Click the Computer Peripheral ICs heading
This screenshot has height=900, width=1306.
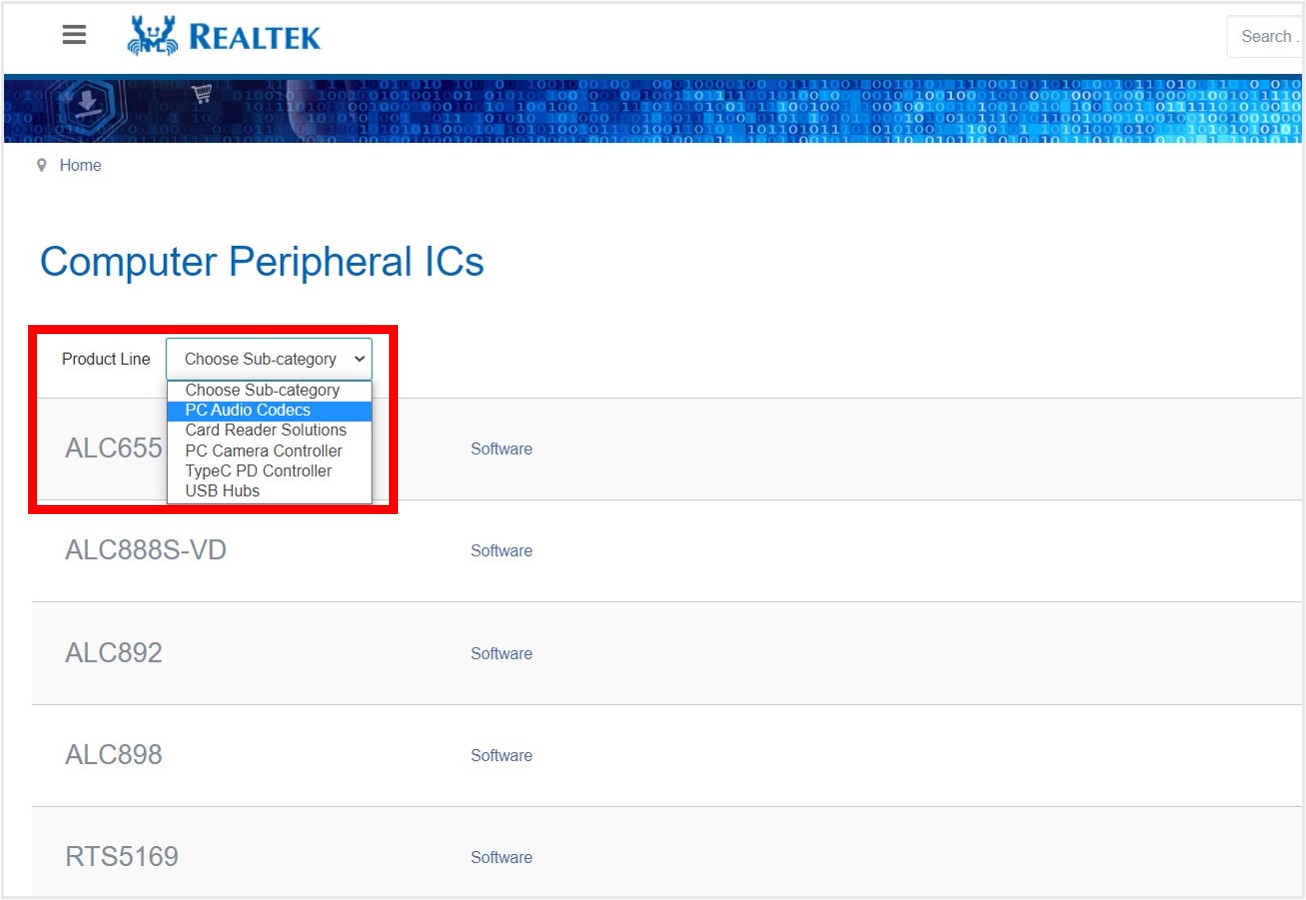tap(262, 262)
